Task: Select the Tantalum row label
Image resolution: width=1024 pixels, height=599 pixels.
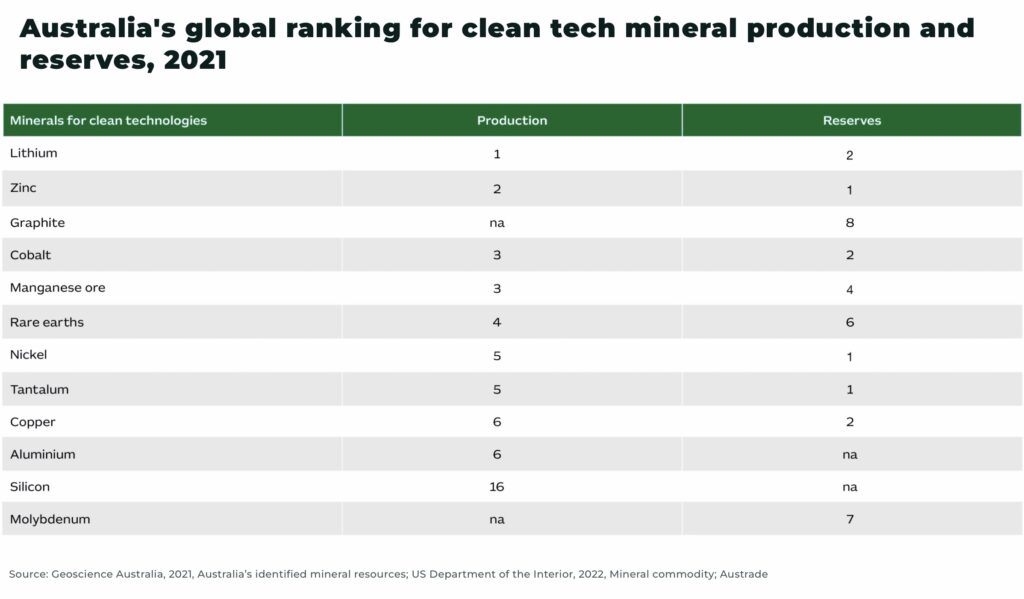Action: (39, 389)
